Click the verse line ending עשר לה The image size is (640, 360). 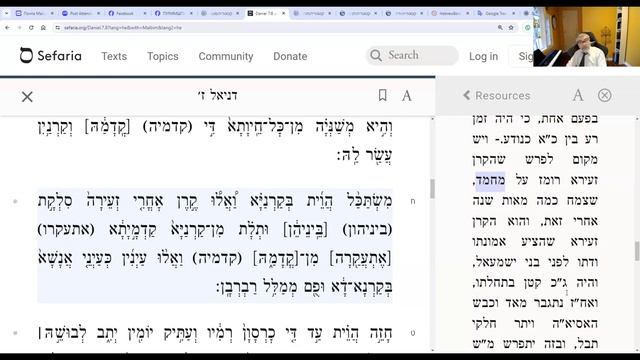(x=364, y=156)
